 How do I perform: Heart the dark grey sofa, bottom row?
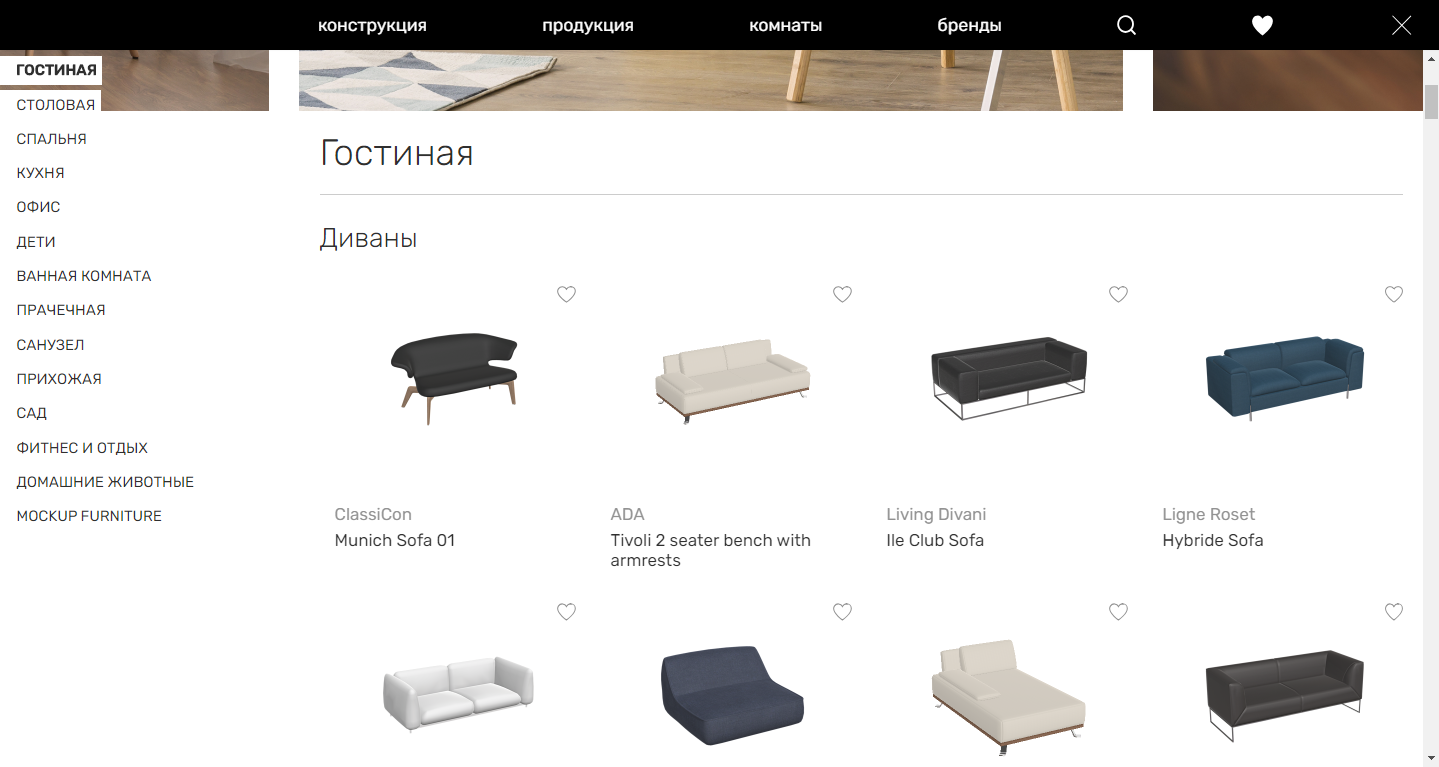[x=1394, y=611]
